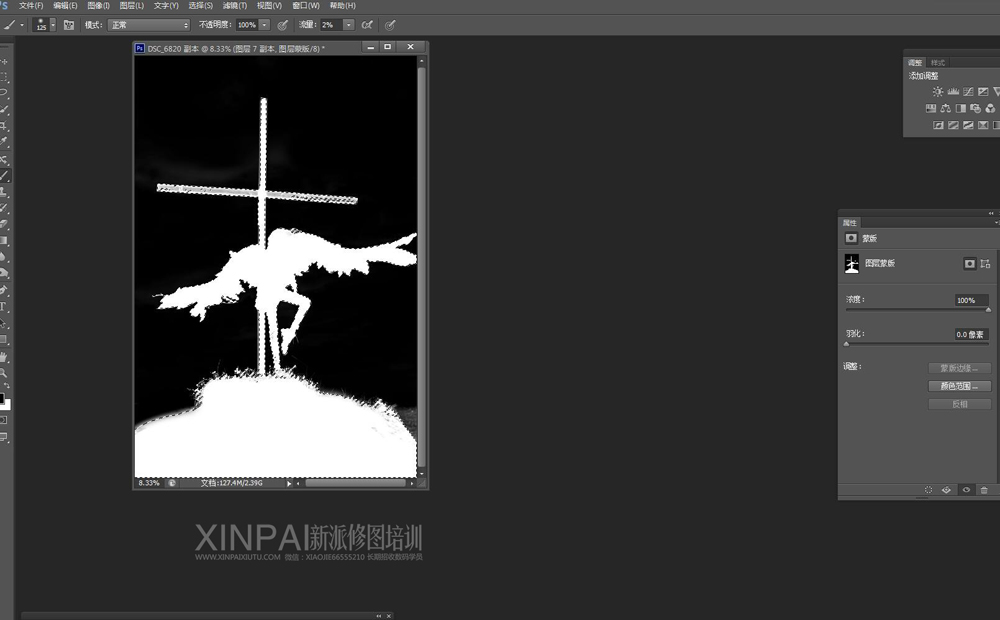
Task: Select the vector mask button
Action: [985, 263]
